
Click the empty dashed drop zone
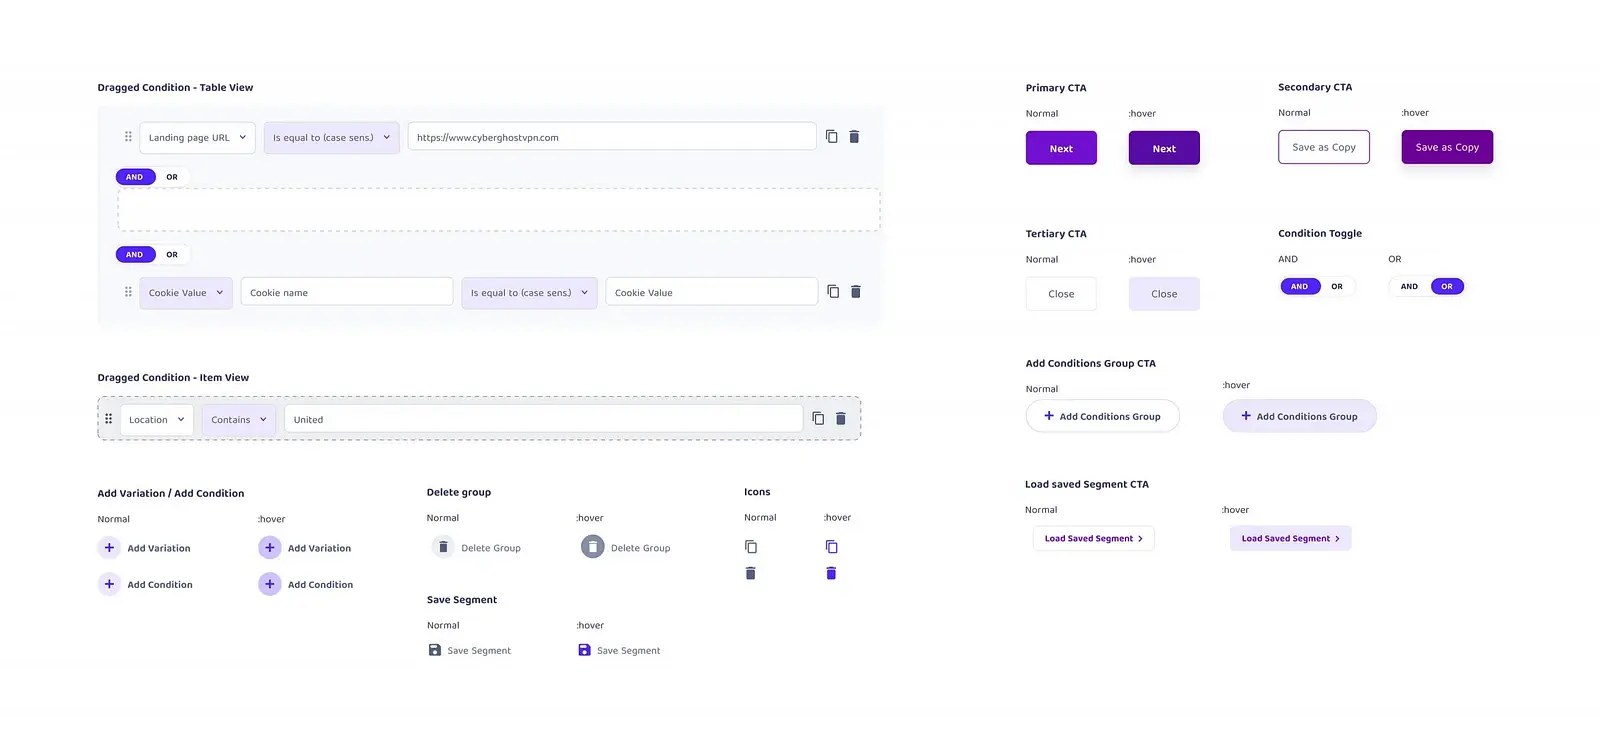pos(499,210)
